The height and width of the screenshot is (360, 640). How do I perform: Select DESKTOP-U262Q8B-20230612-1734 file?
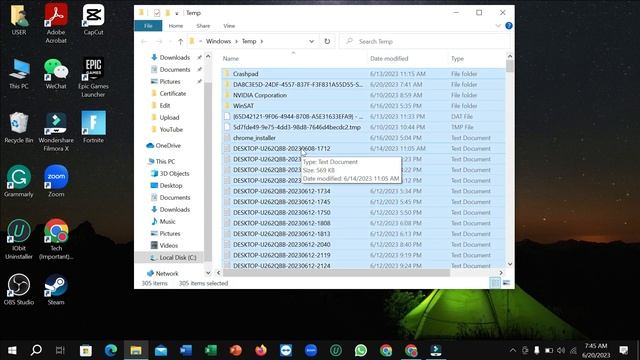pyautogui.click(x=281, y=191)
